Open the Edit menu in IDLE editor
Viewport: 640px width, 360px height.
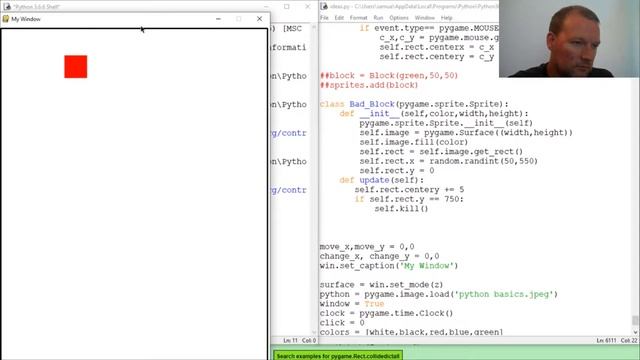point(339,18)
